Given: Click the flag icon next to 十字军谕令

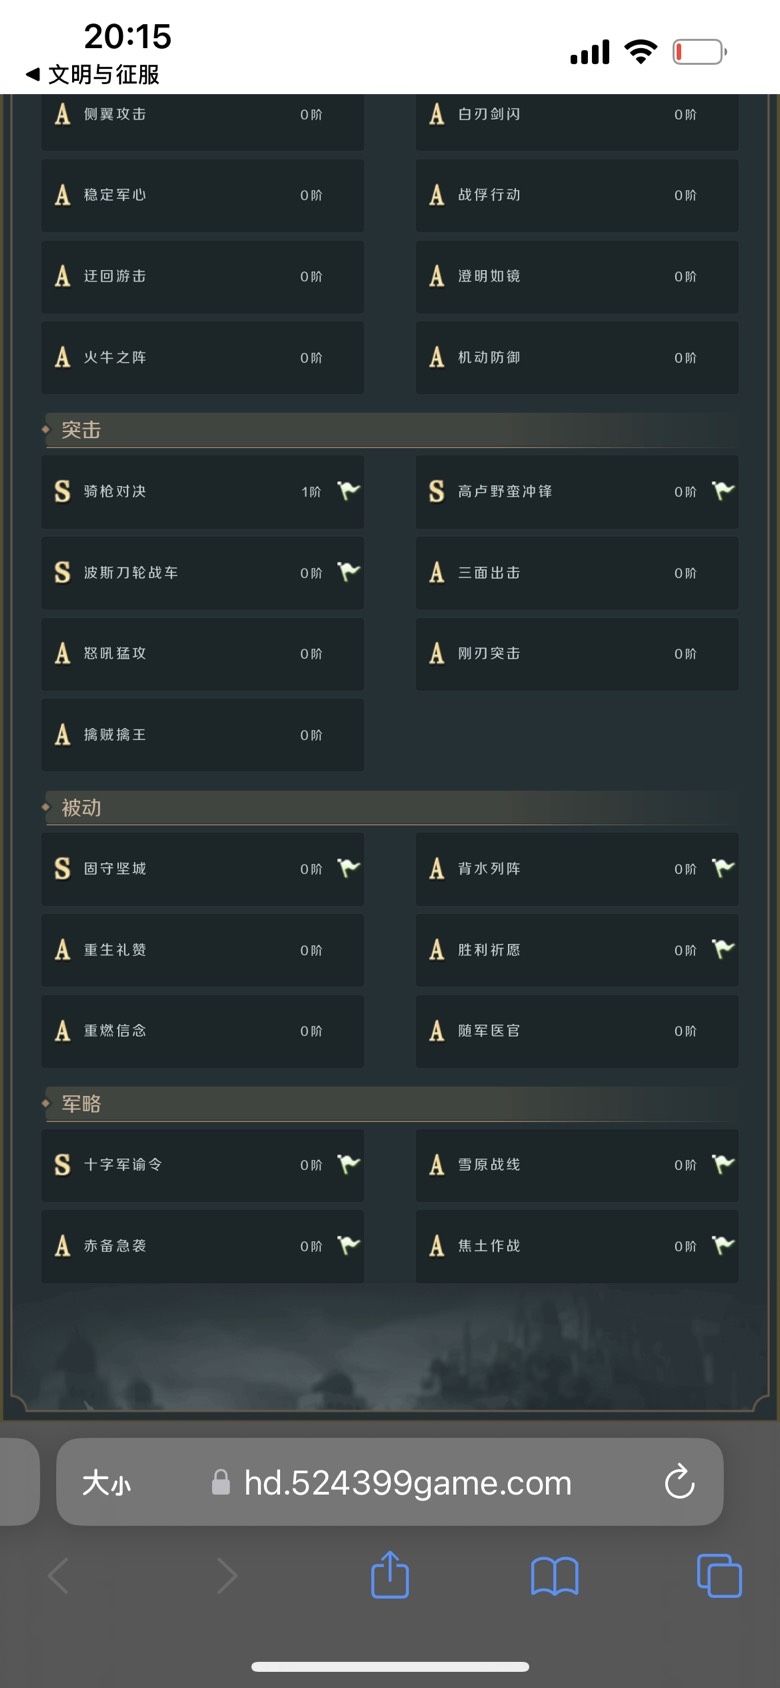Looking at the screenshot, I should [348, 1164].
